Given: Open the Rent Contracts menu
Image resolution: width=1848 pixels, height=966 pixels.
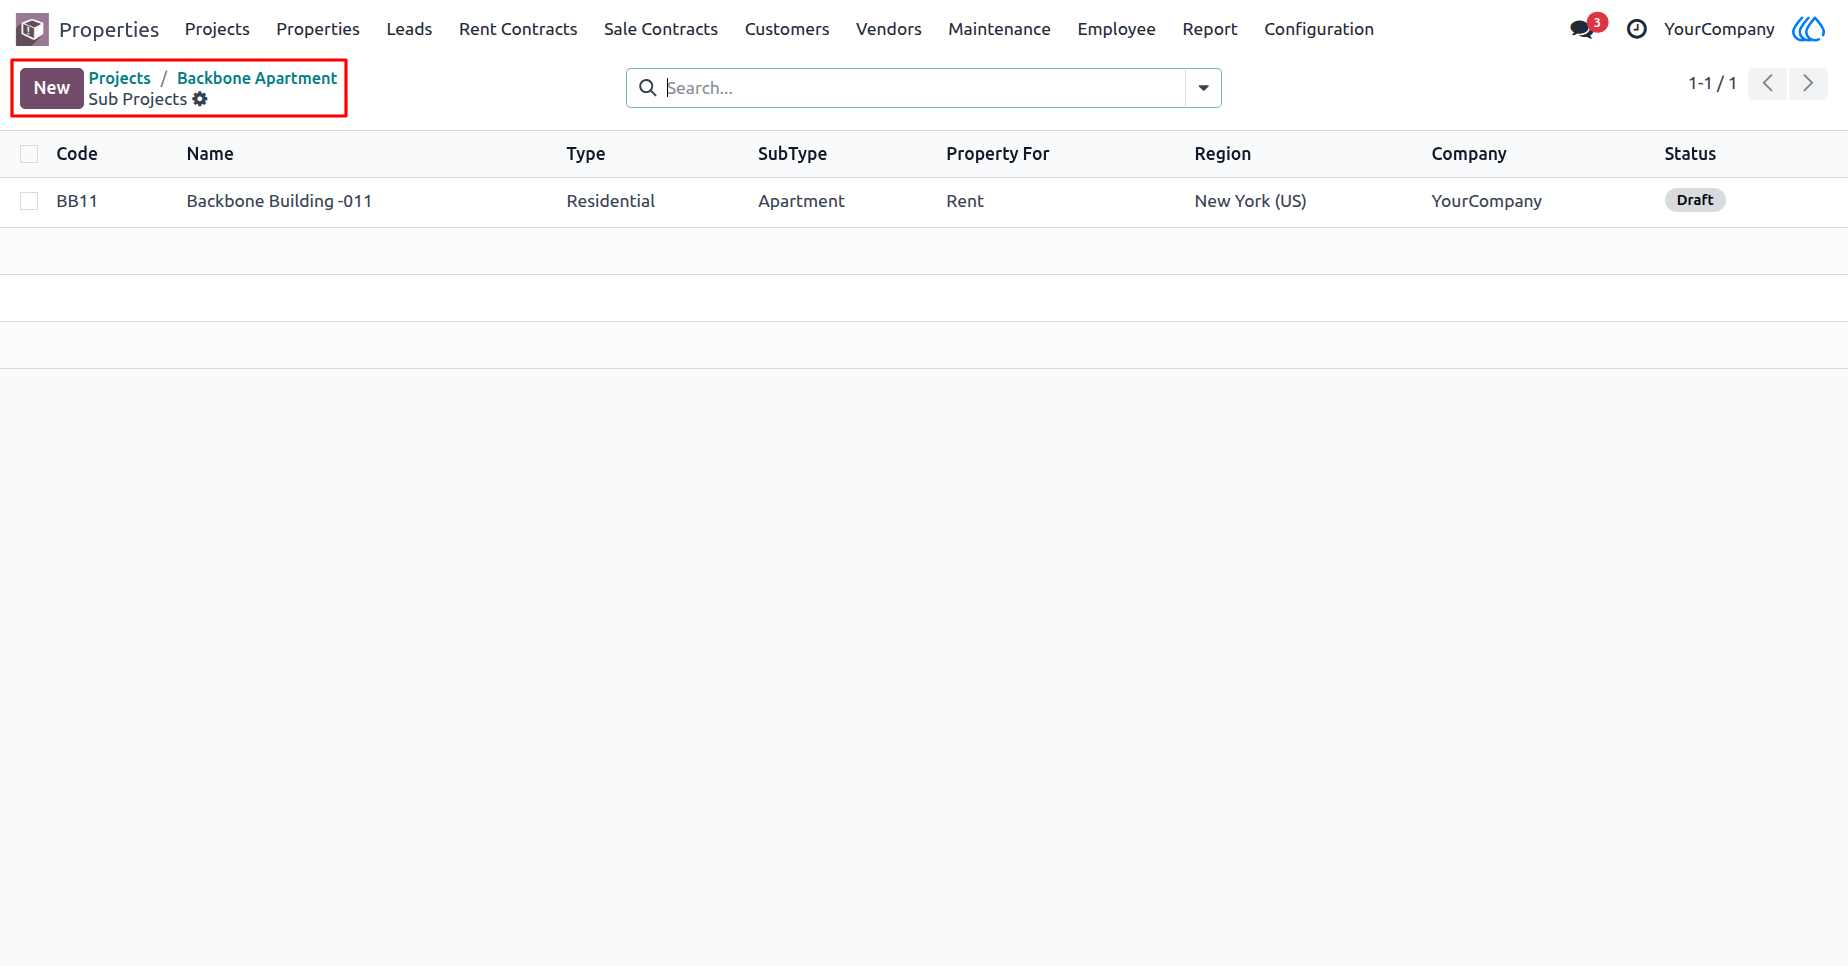Looking at the screenshot, I should 518,29.
